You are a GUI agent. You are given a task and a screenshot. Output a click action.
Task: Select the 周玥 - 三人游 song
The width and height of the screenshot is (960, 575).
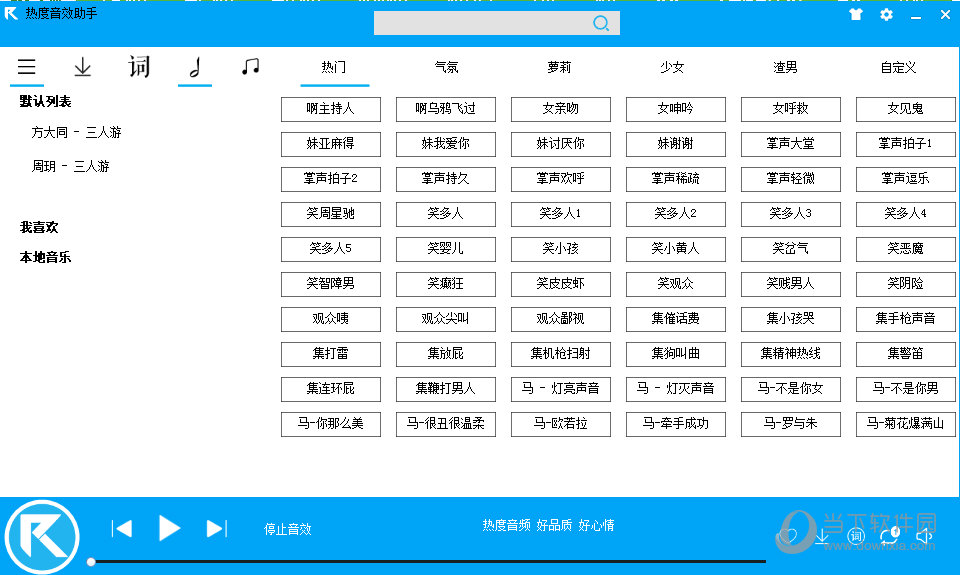pyautogui.click(x=70, y=167)
